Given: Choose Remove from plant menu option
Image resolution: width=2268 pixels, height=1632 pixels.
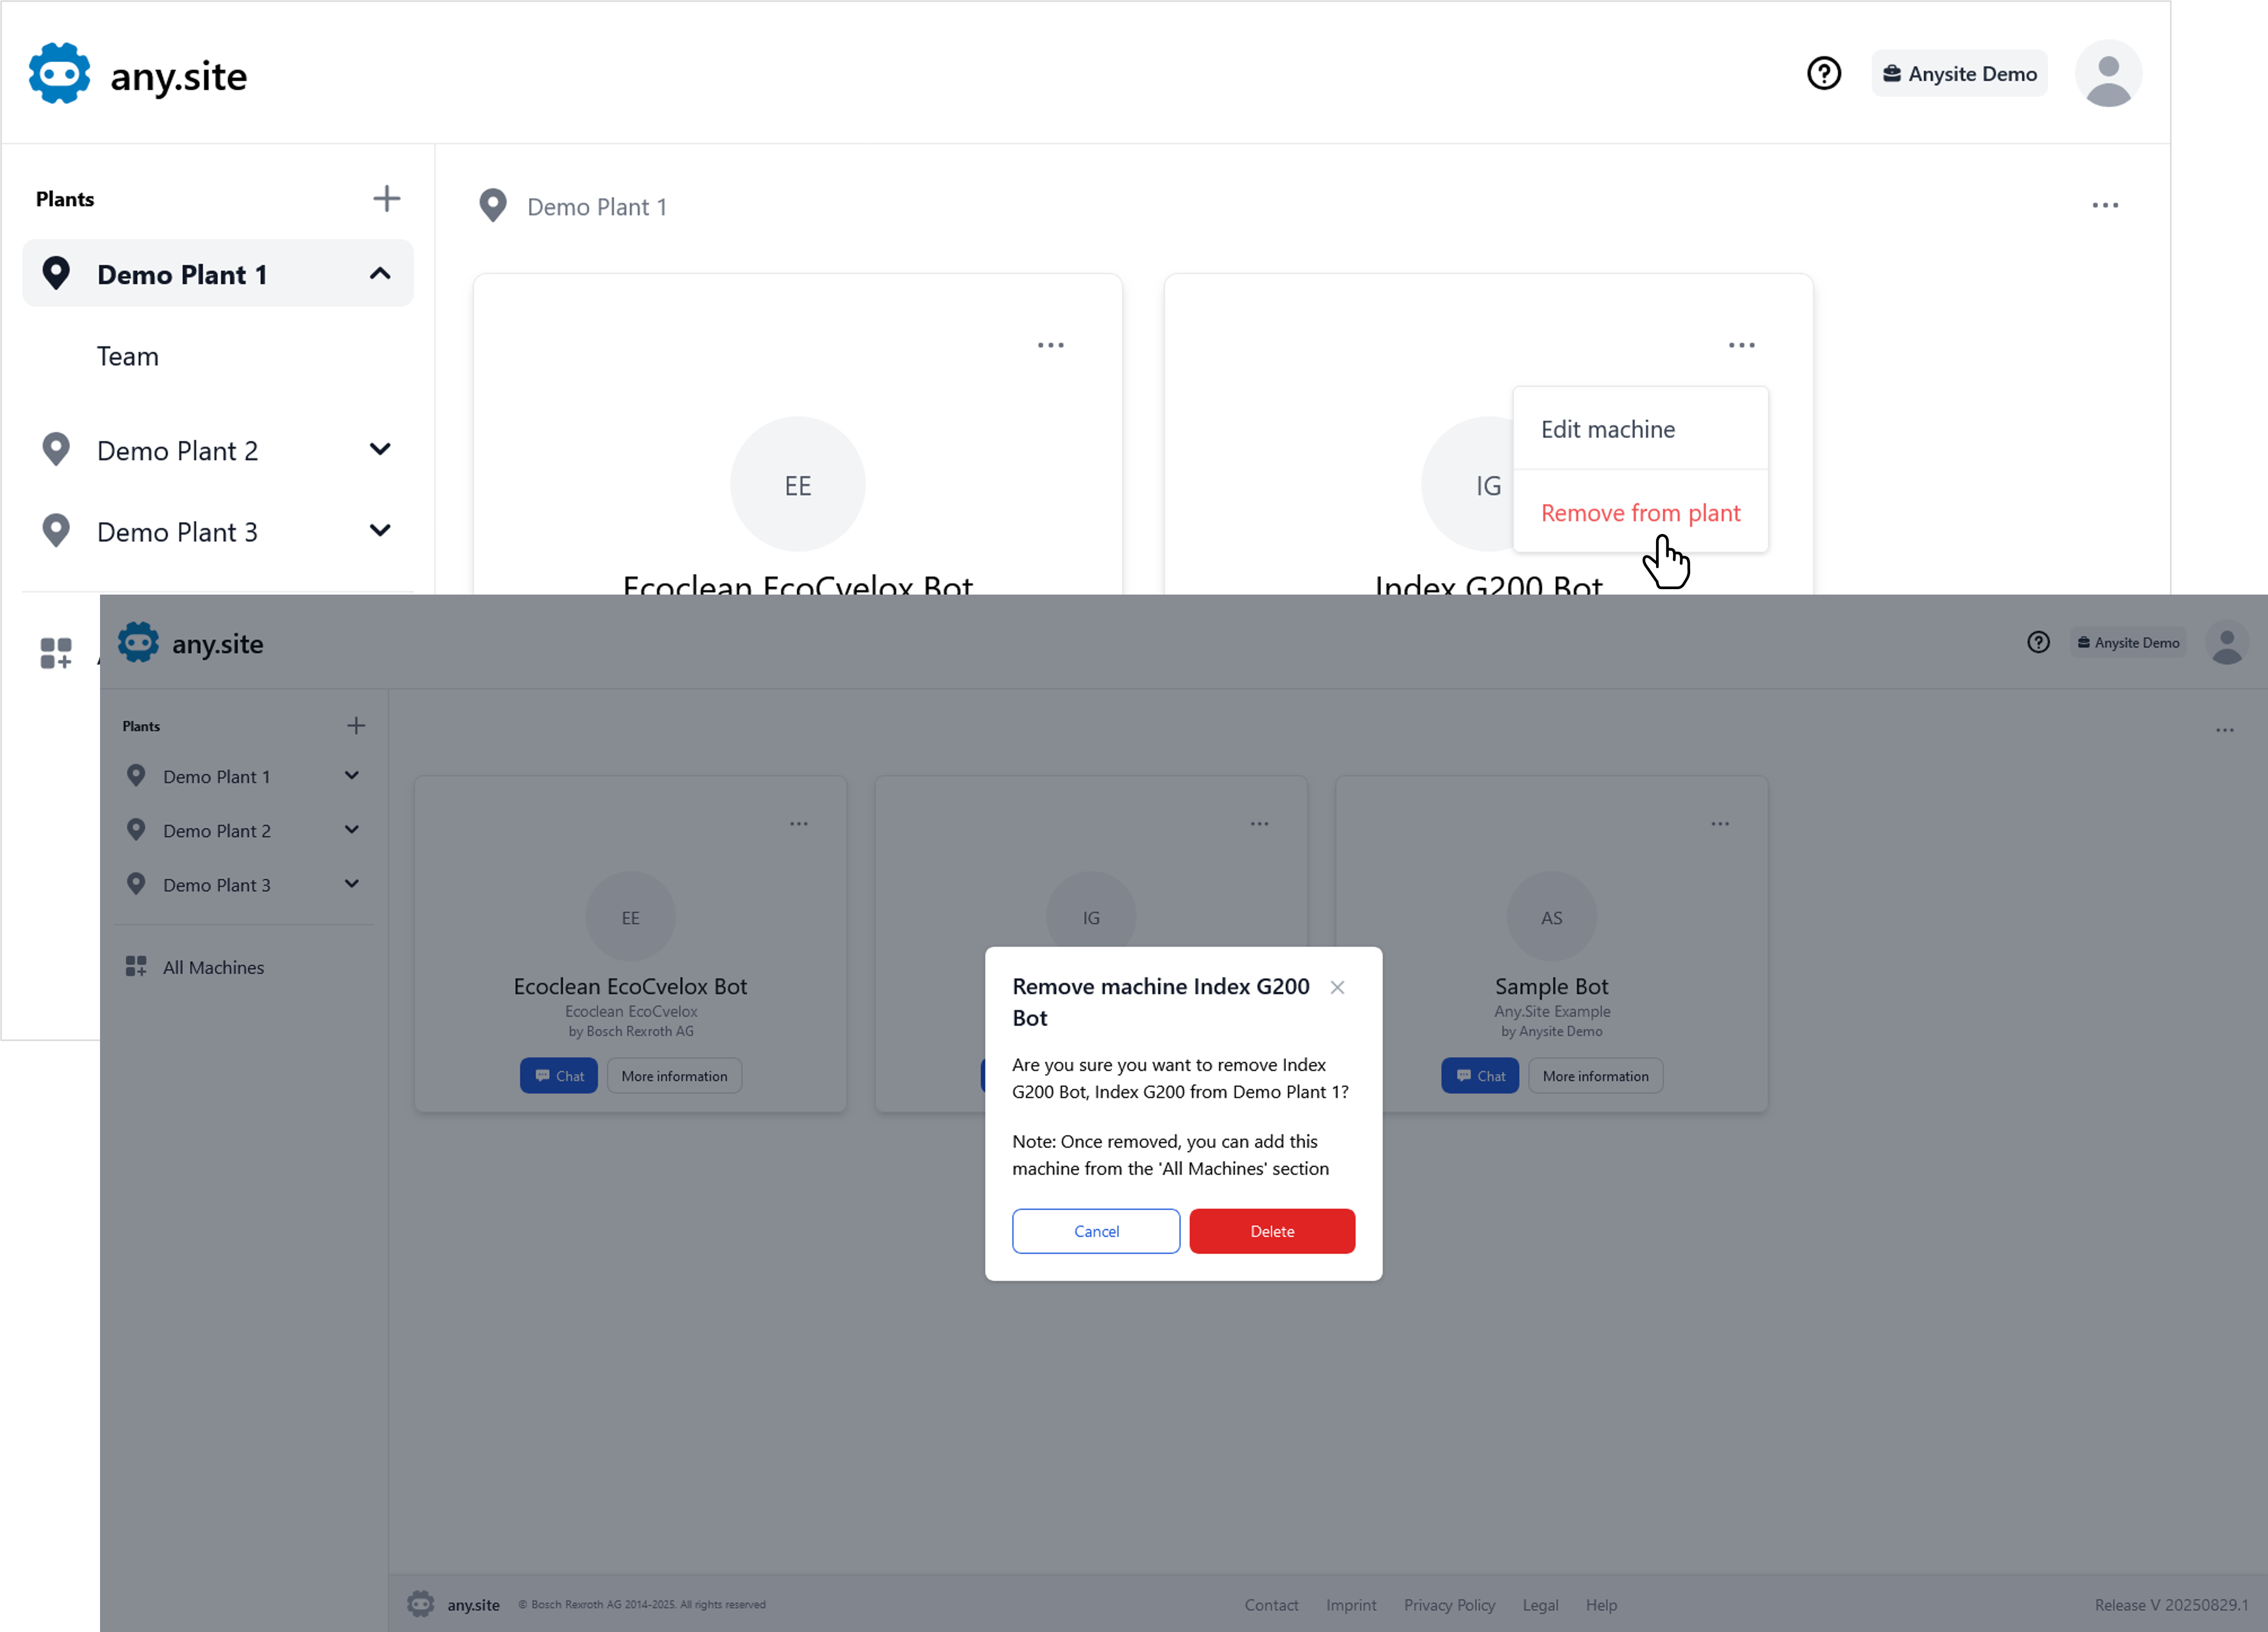Looking at the screenshot, I should tap(1640, 513).
